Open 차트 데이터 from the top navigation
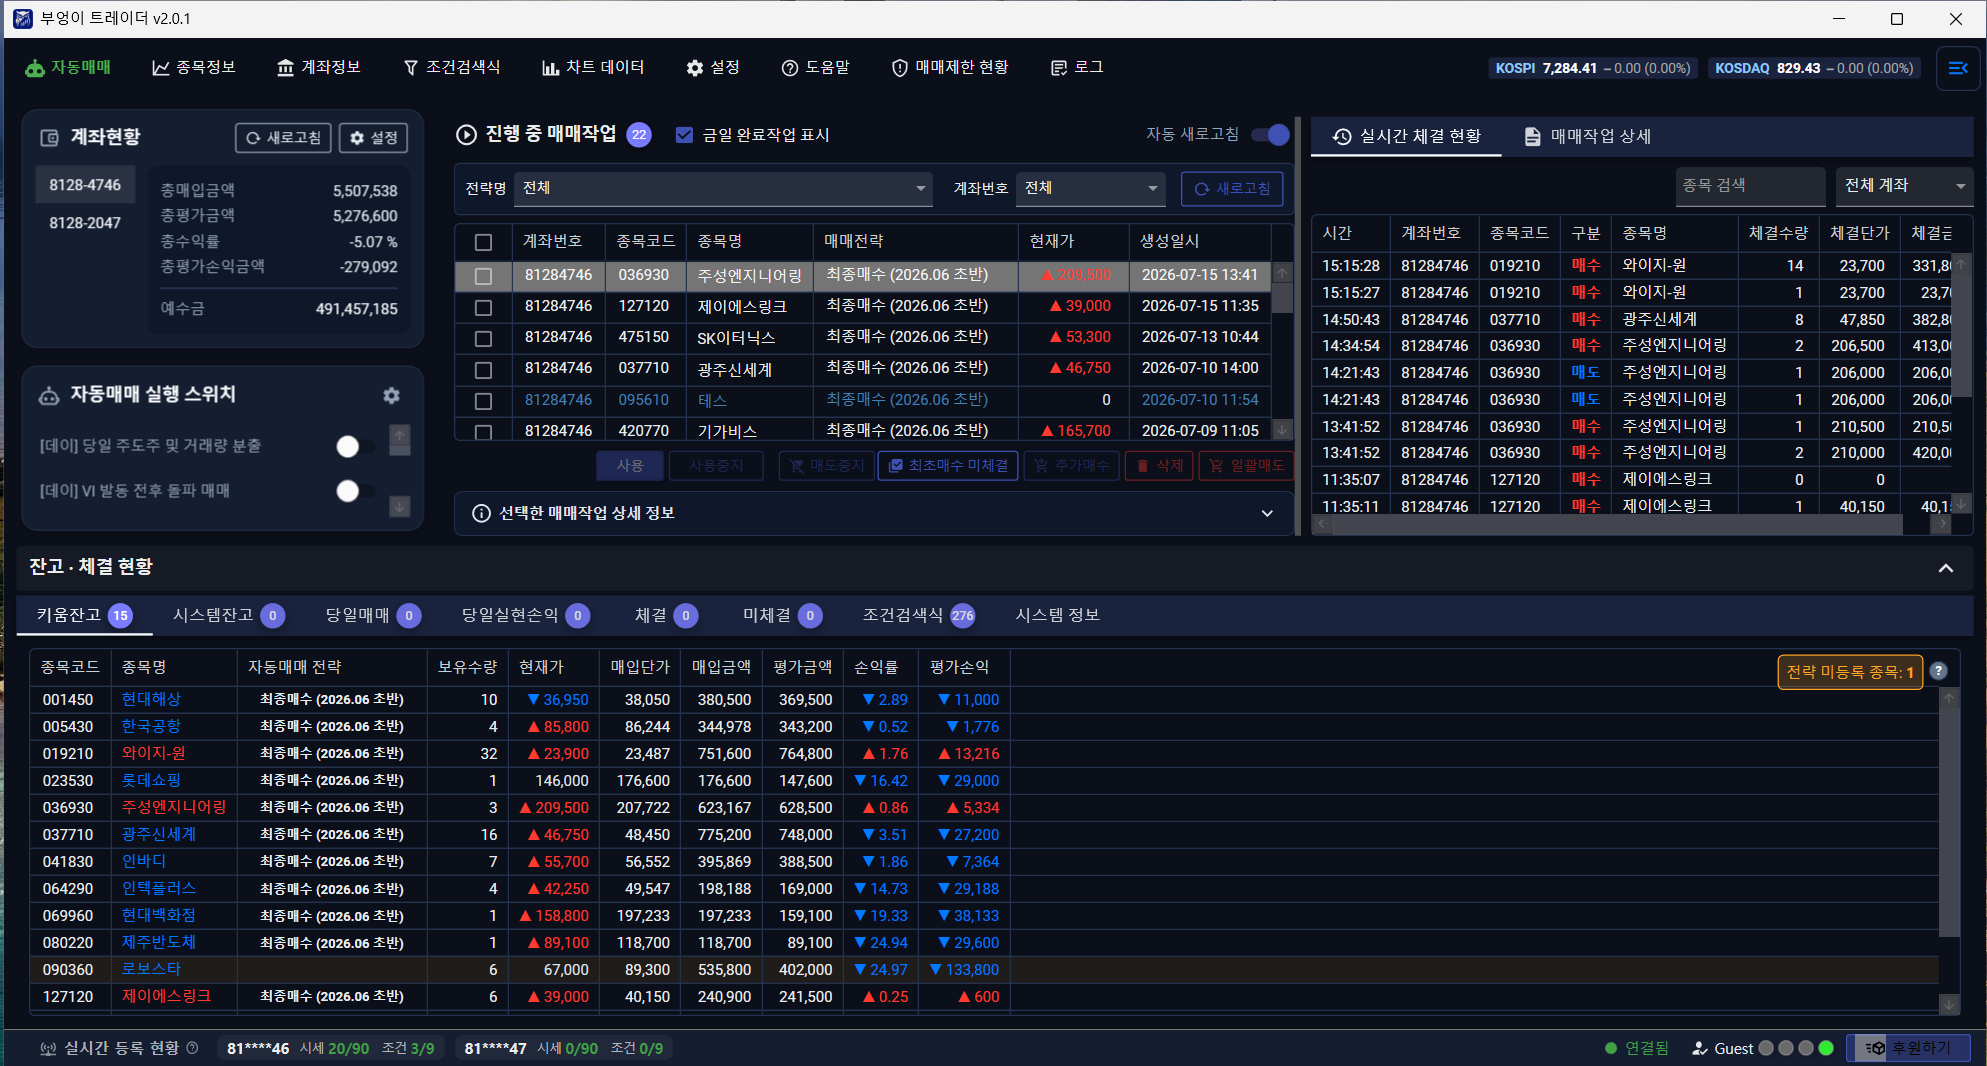 (x=593, y=67)
